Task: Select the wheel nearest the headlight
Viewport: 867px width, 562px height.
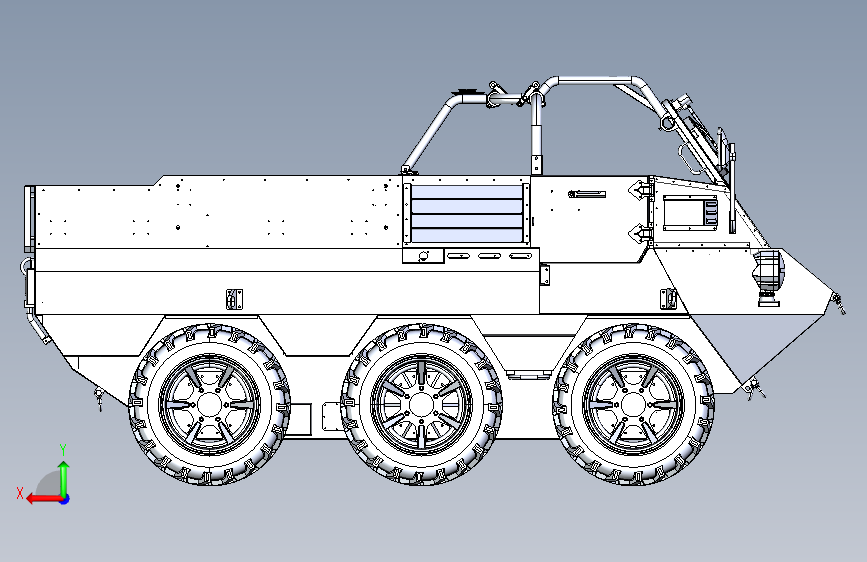Action: click(x=634, y=404)
